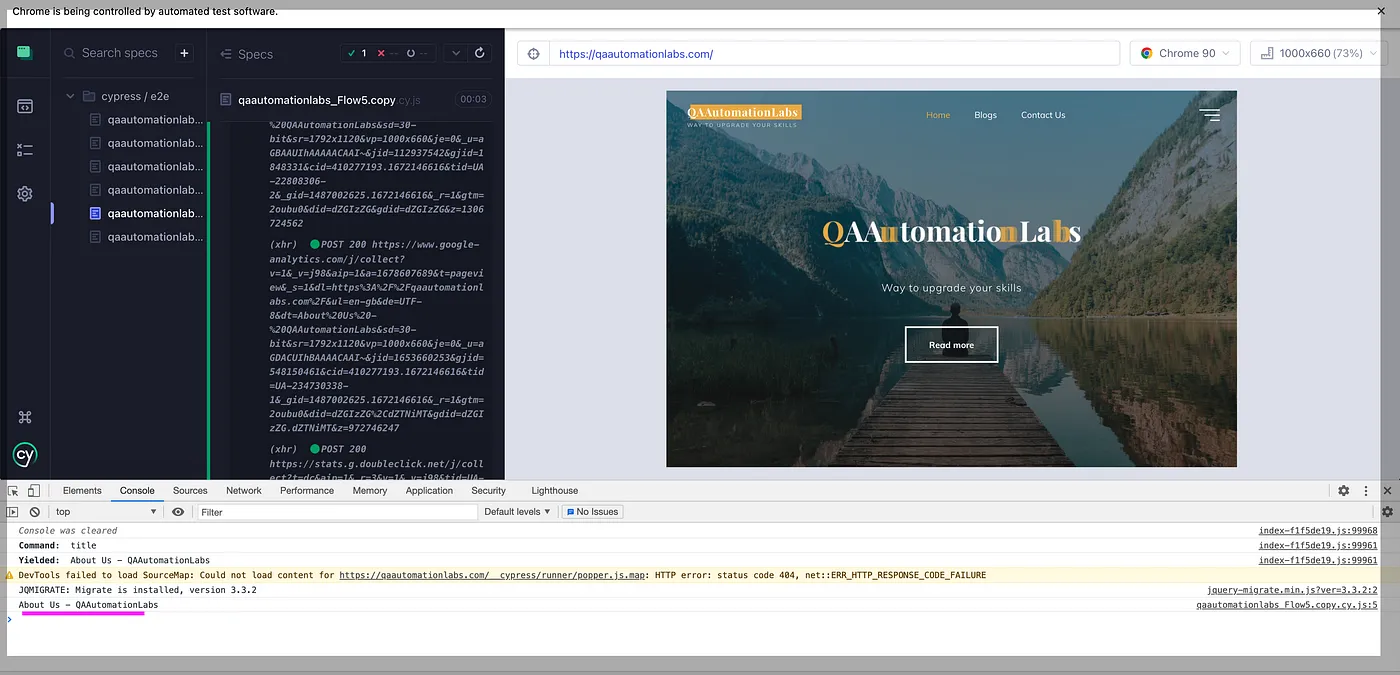Open source link index-f1f5de19.js:99968
This screenshot has width=1400, height=675.
tap(1317, 531)
